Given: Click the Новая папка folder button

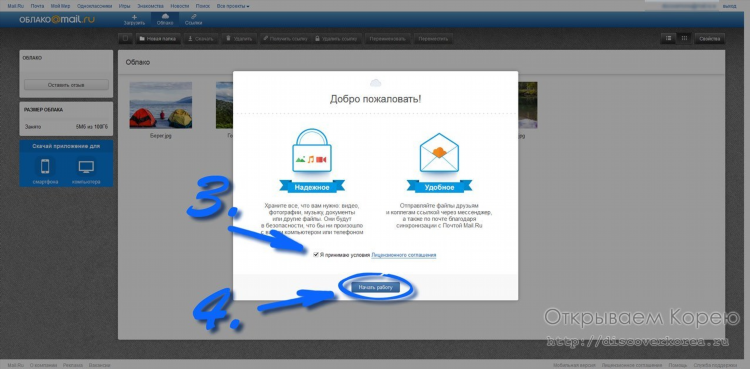Looking at the screenshot, I should click(x=158, y=39).
